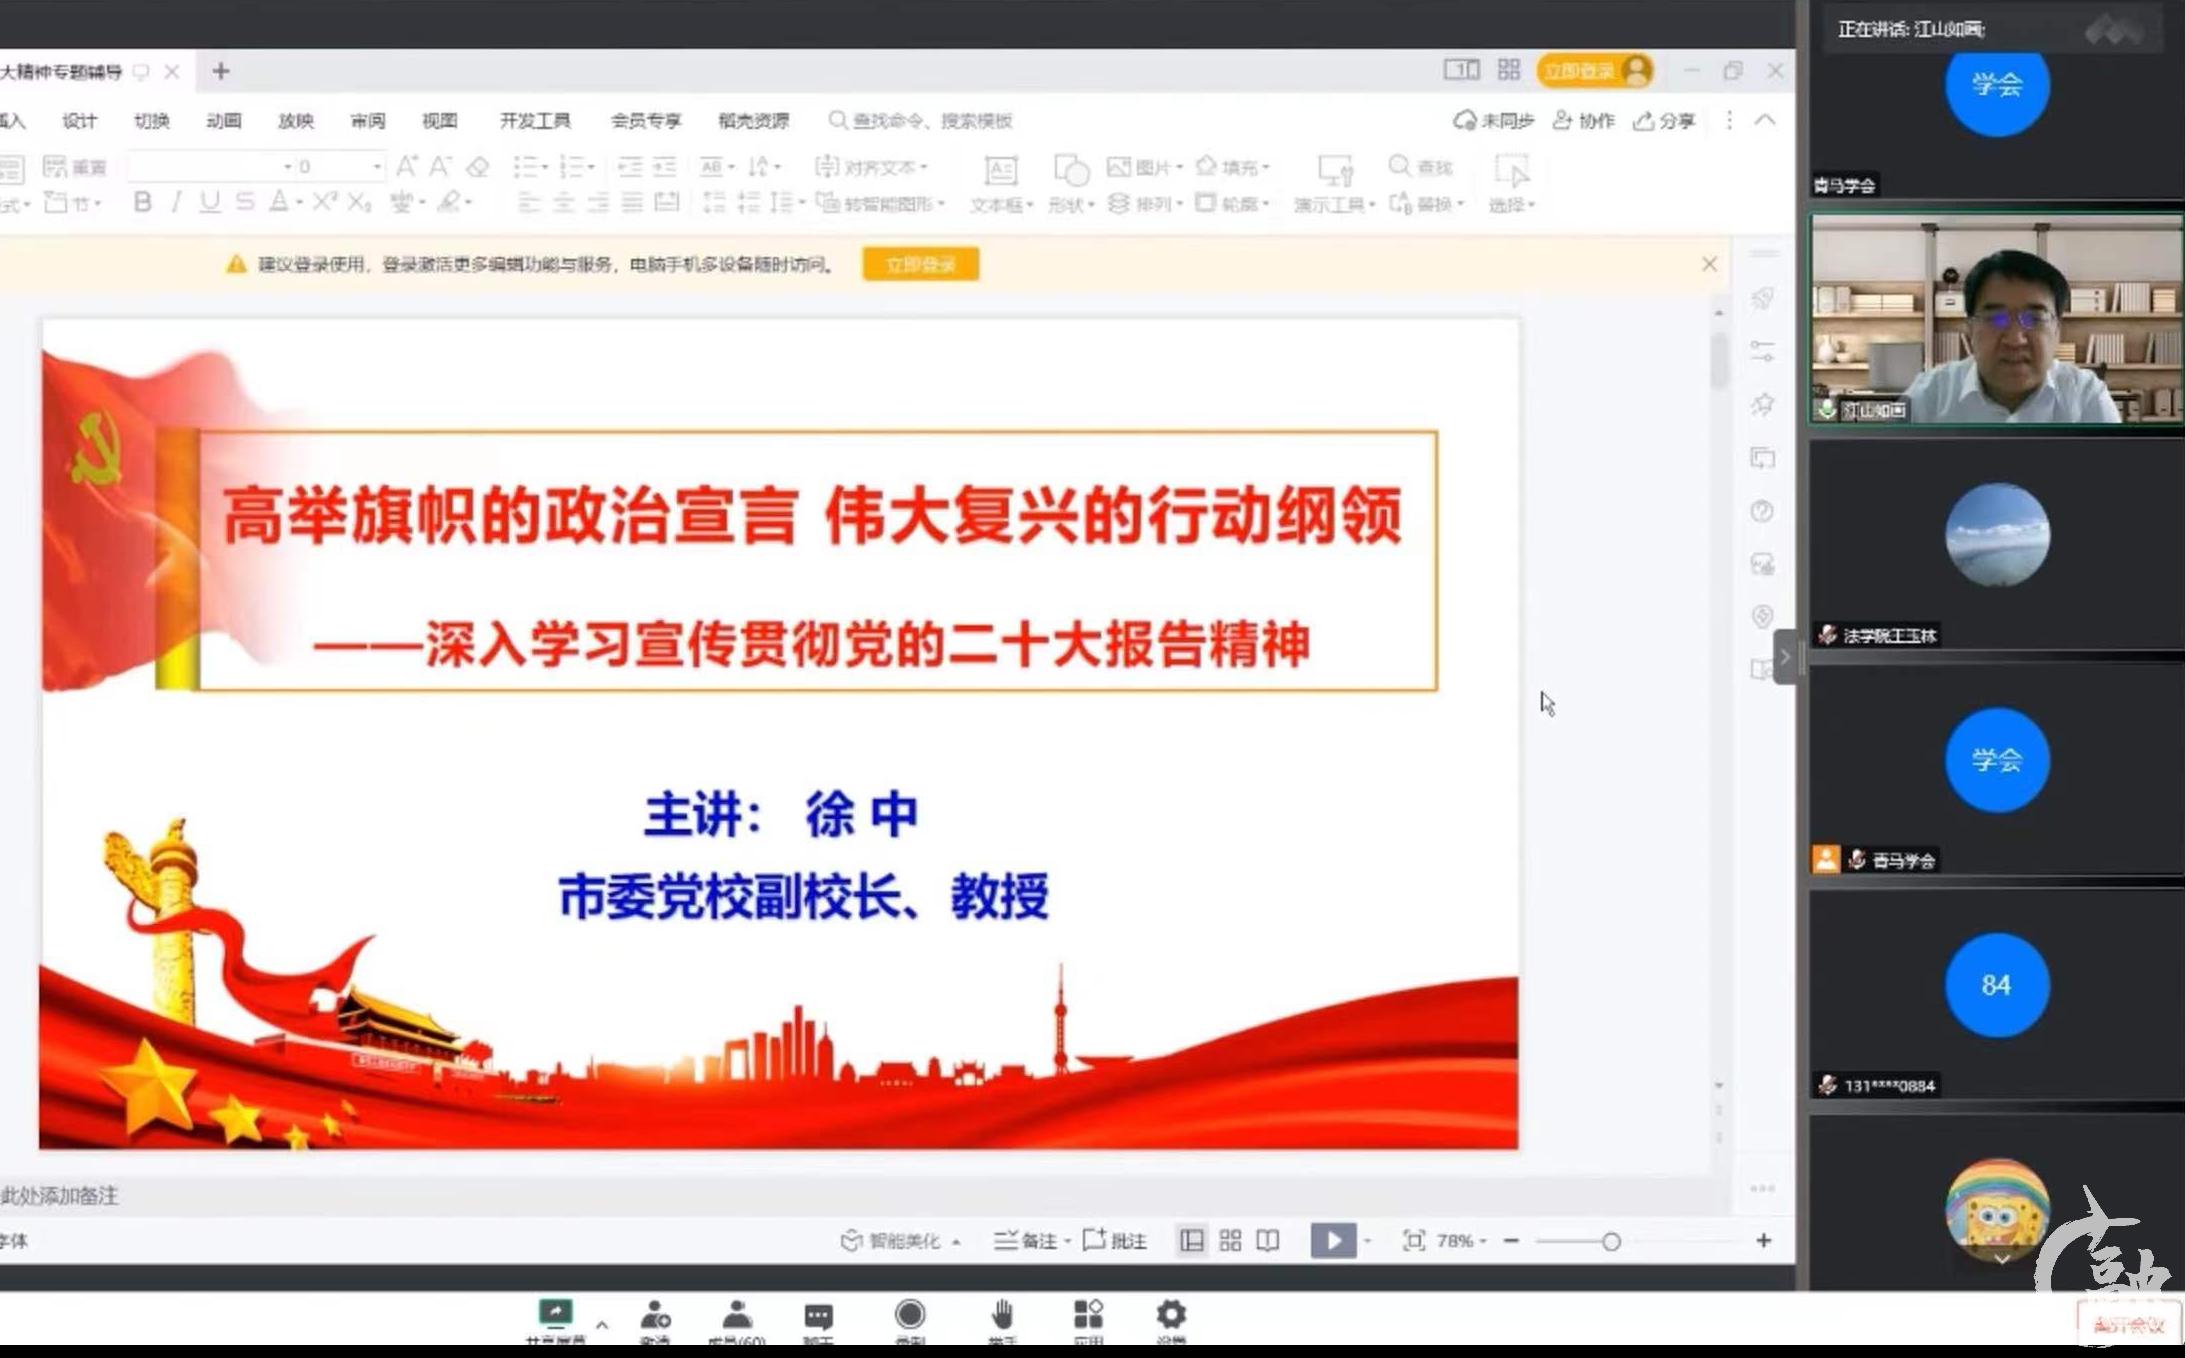This screenshot has height=1358, width=2185.
Task: Open the members list (60)
Action: tap(737, 1315)
